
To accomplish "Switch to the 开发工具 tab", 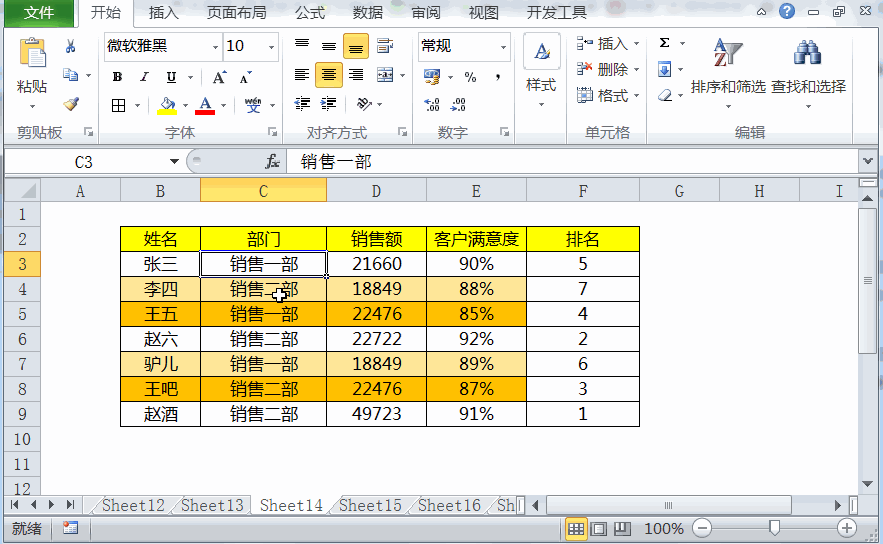I will 556,12.
